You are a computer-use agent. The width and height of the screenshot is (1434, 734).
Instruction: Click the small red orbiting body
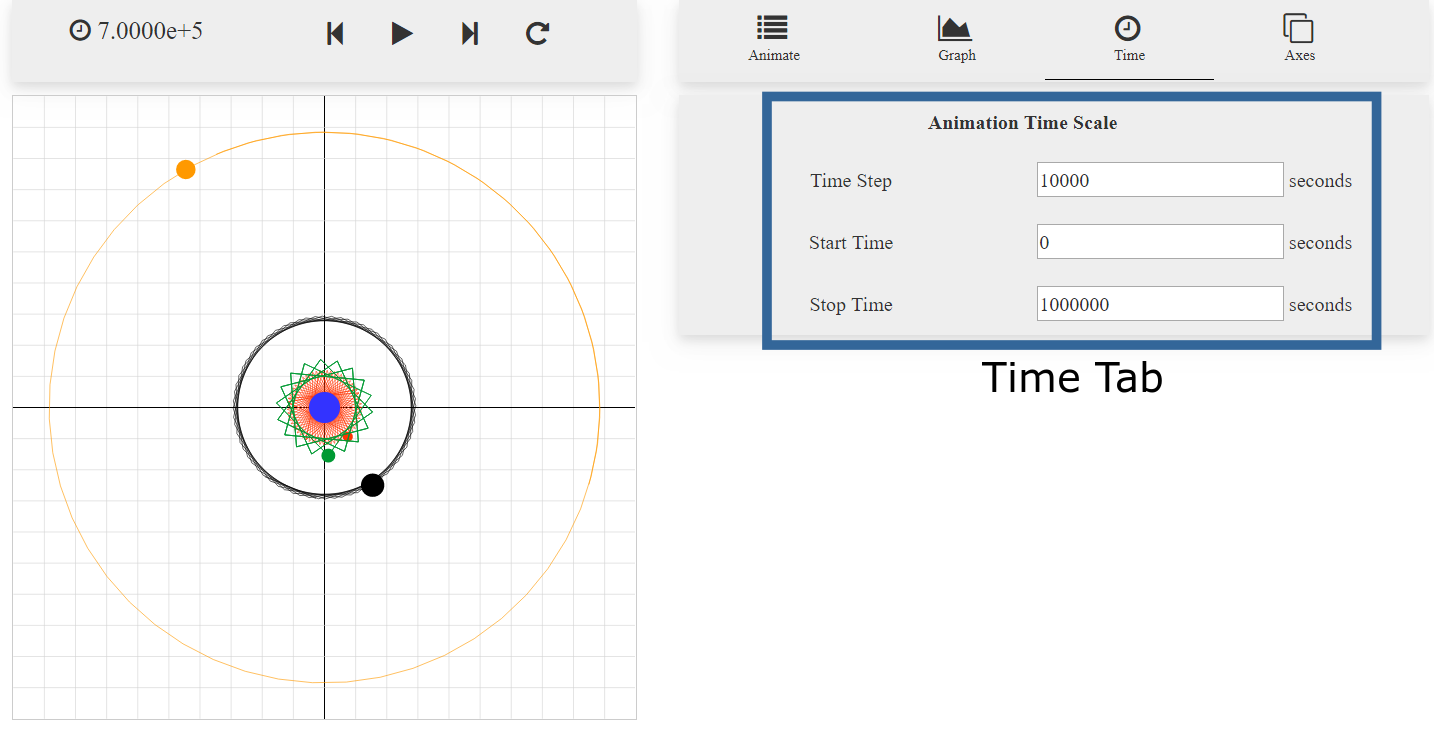pos(347,436)
